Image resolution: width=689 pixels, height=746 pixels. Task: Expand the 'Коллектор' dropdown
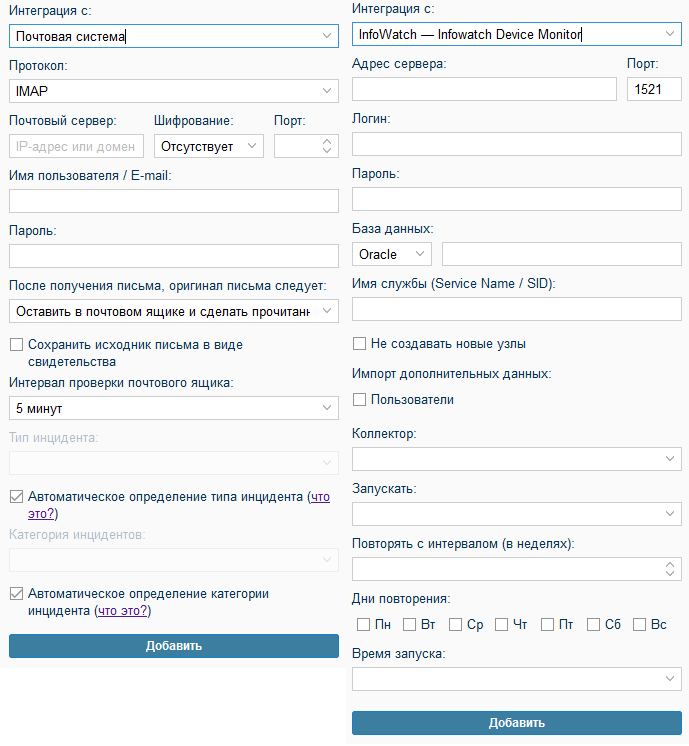(x=516, y=458)
